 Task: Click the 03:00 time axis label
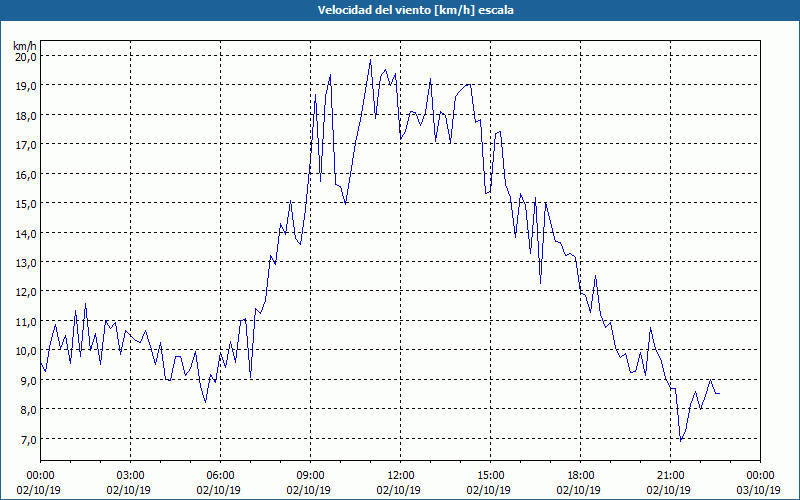pyautogui.click(x=131, y=476)
